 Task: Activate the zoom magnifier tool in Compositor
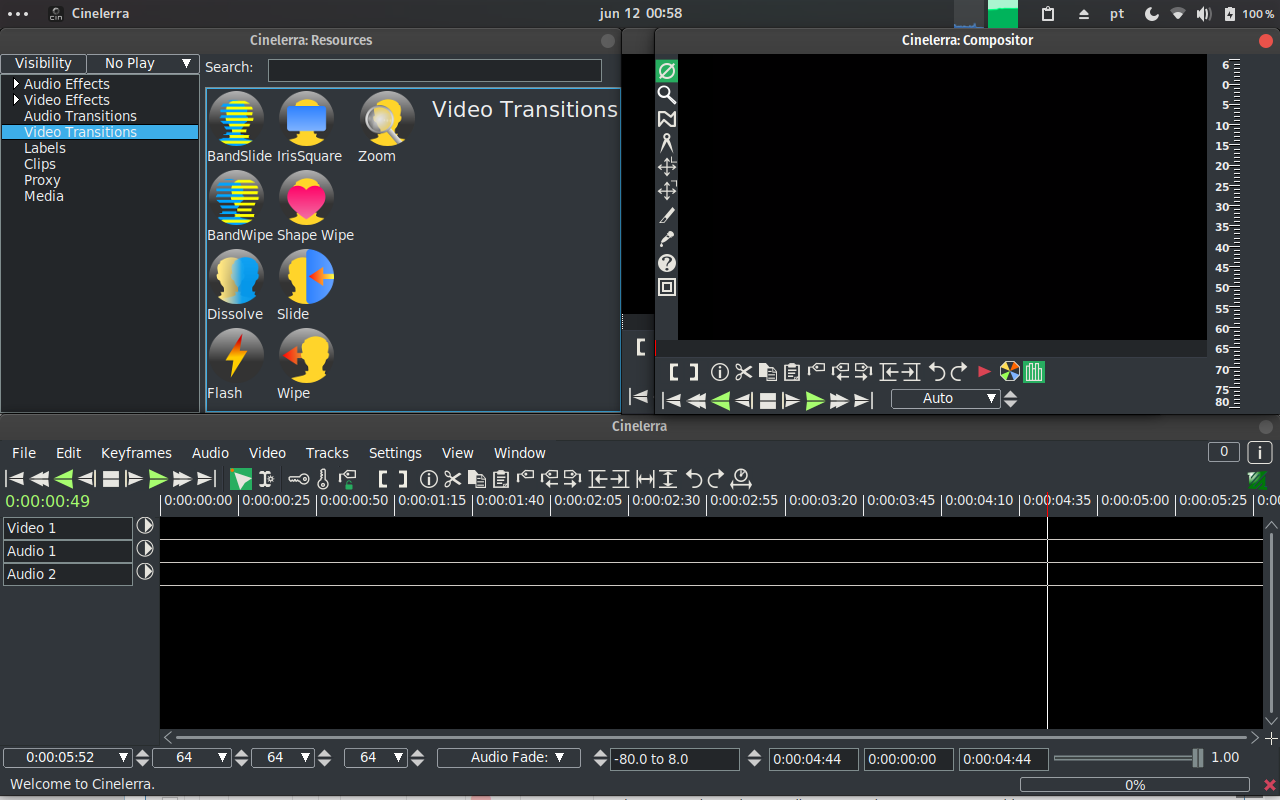(666, 95)
